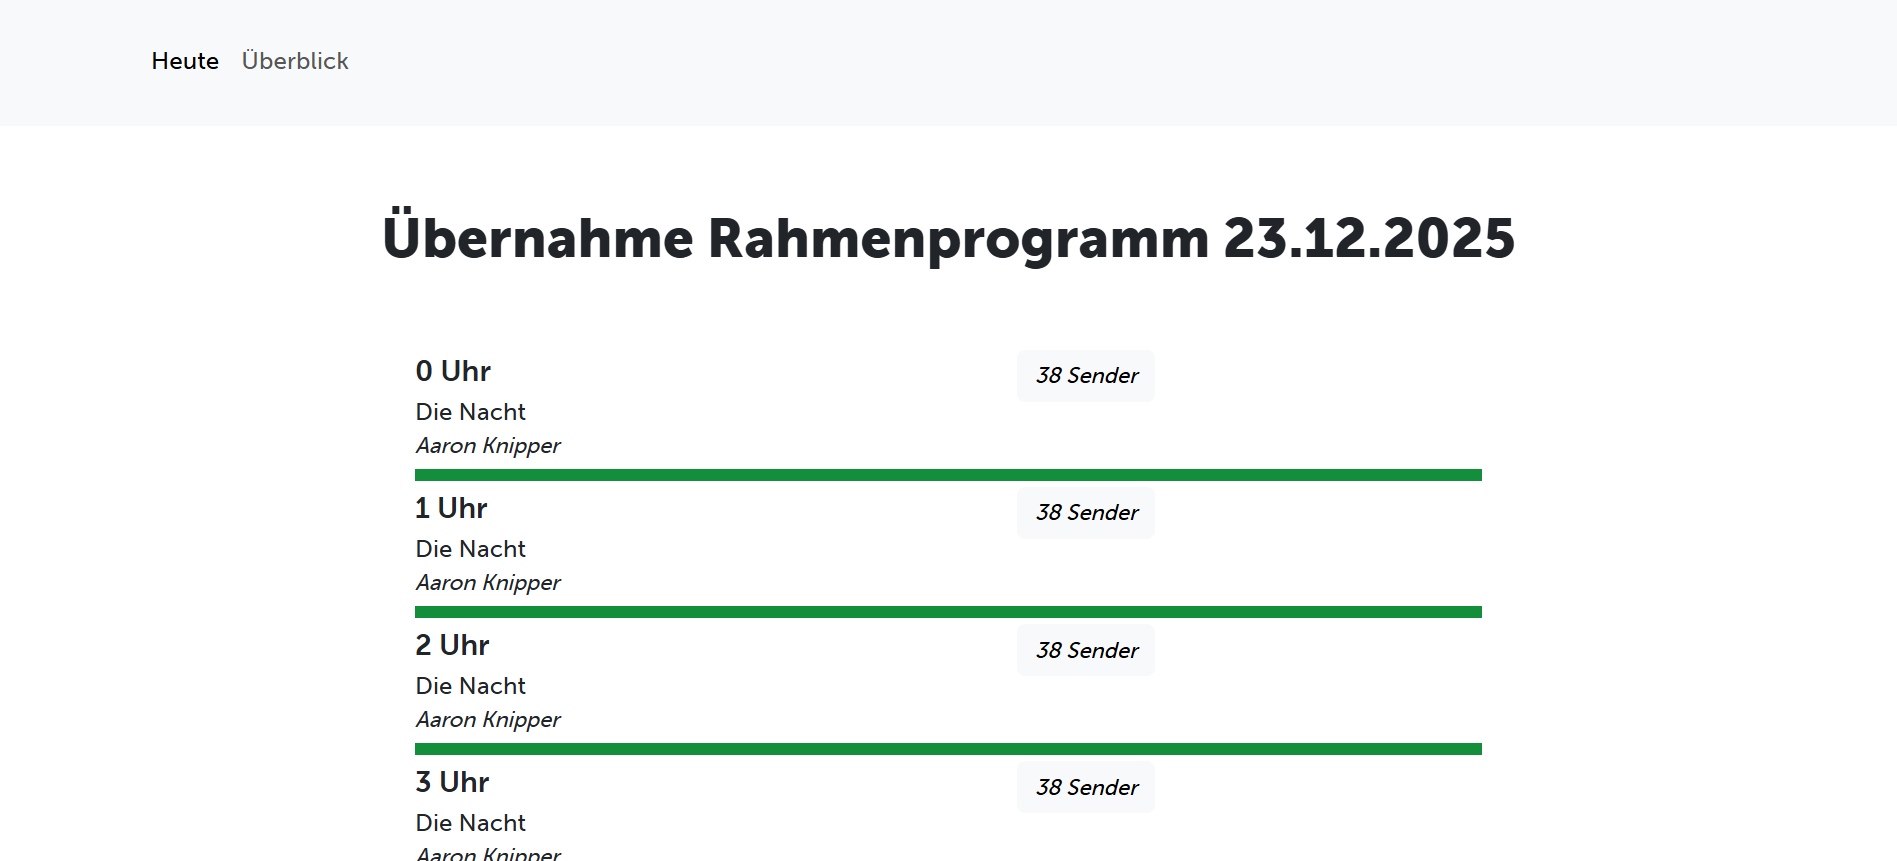This screenshot has width=1897, height=861.
Task: Switch to the Überblick tab
Action: (295, 61)
